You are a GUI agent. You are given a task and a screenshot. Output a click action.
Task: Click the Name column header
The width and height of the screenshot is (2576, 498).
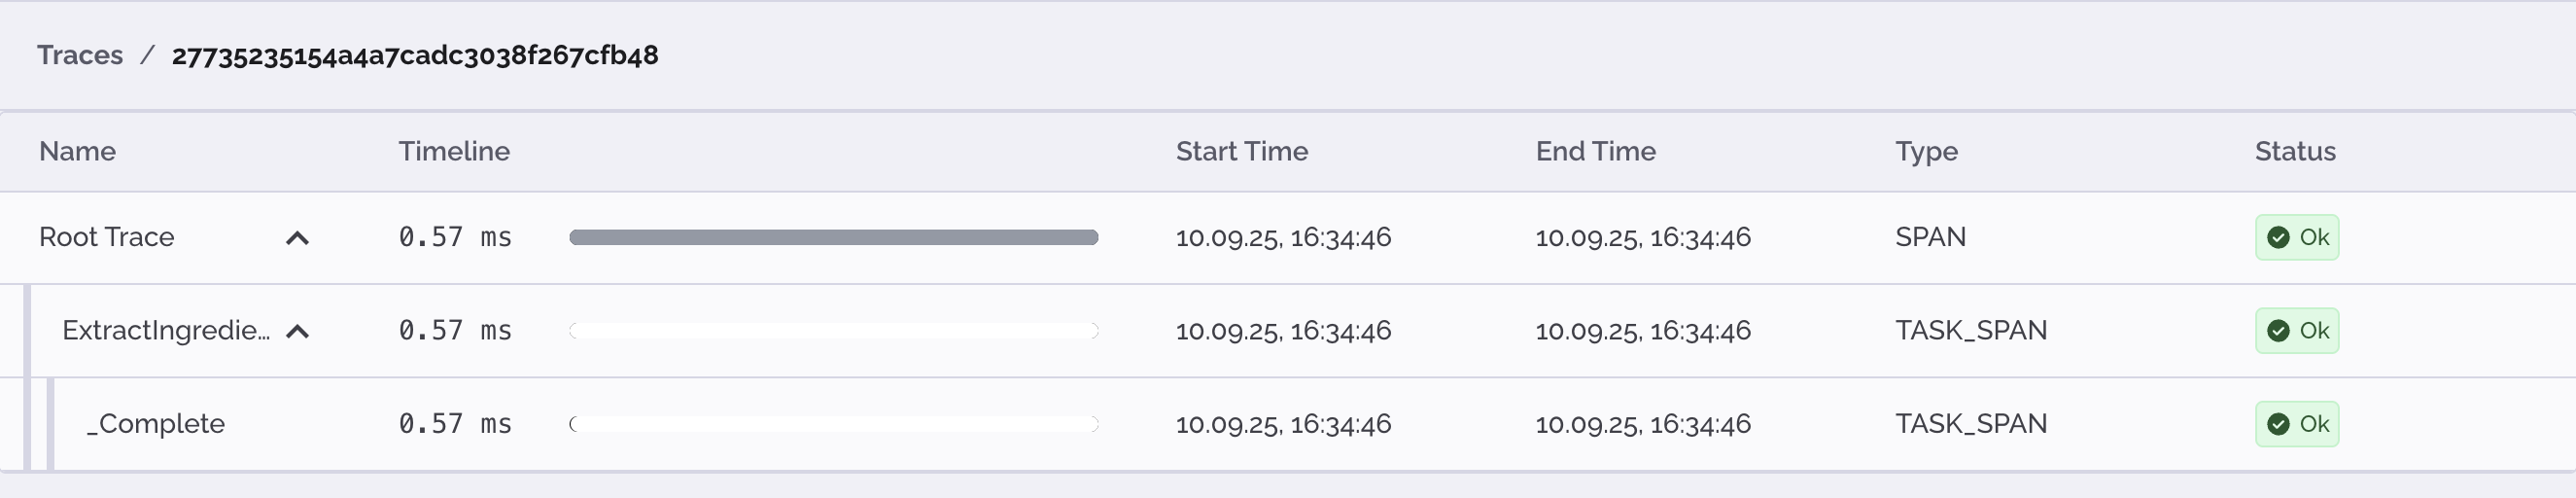point(78,151)
